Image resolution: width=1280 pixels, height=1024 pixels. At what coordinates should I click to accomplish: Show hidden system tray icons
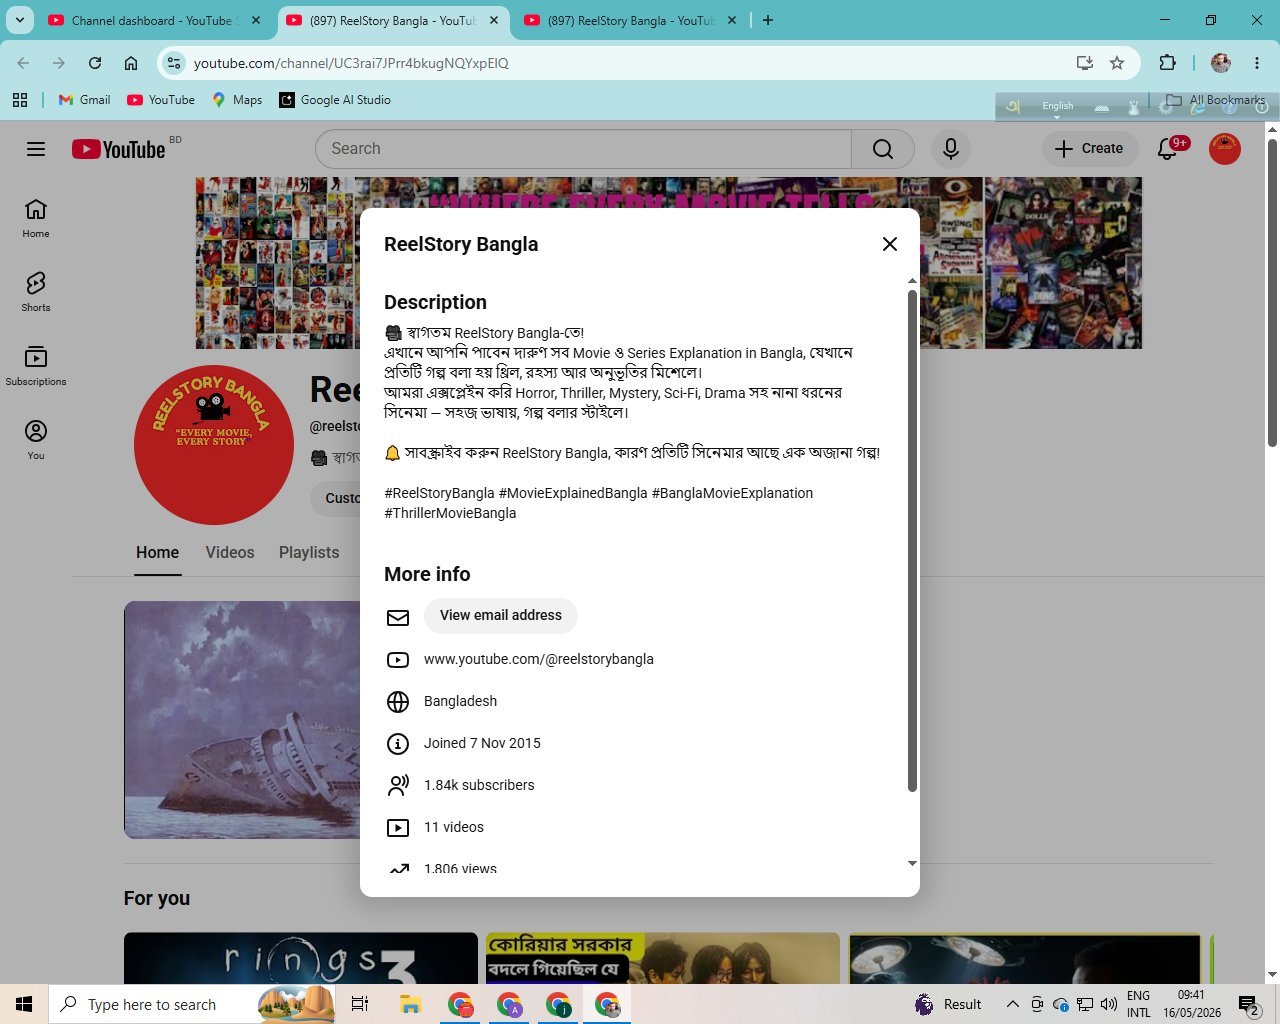pos(1012,1004)
